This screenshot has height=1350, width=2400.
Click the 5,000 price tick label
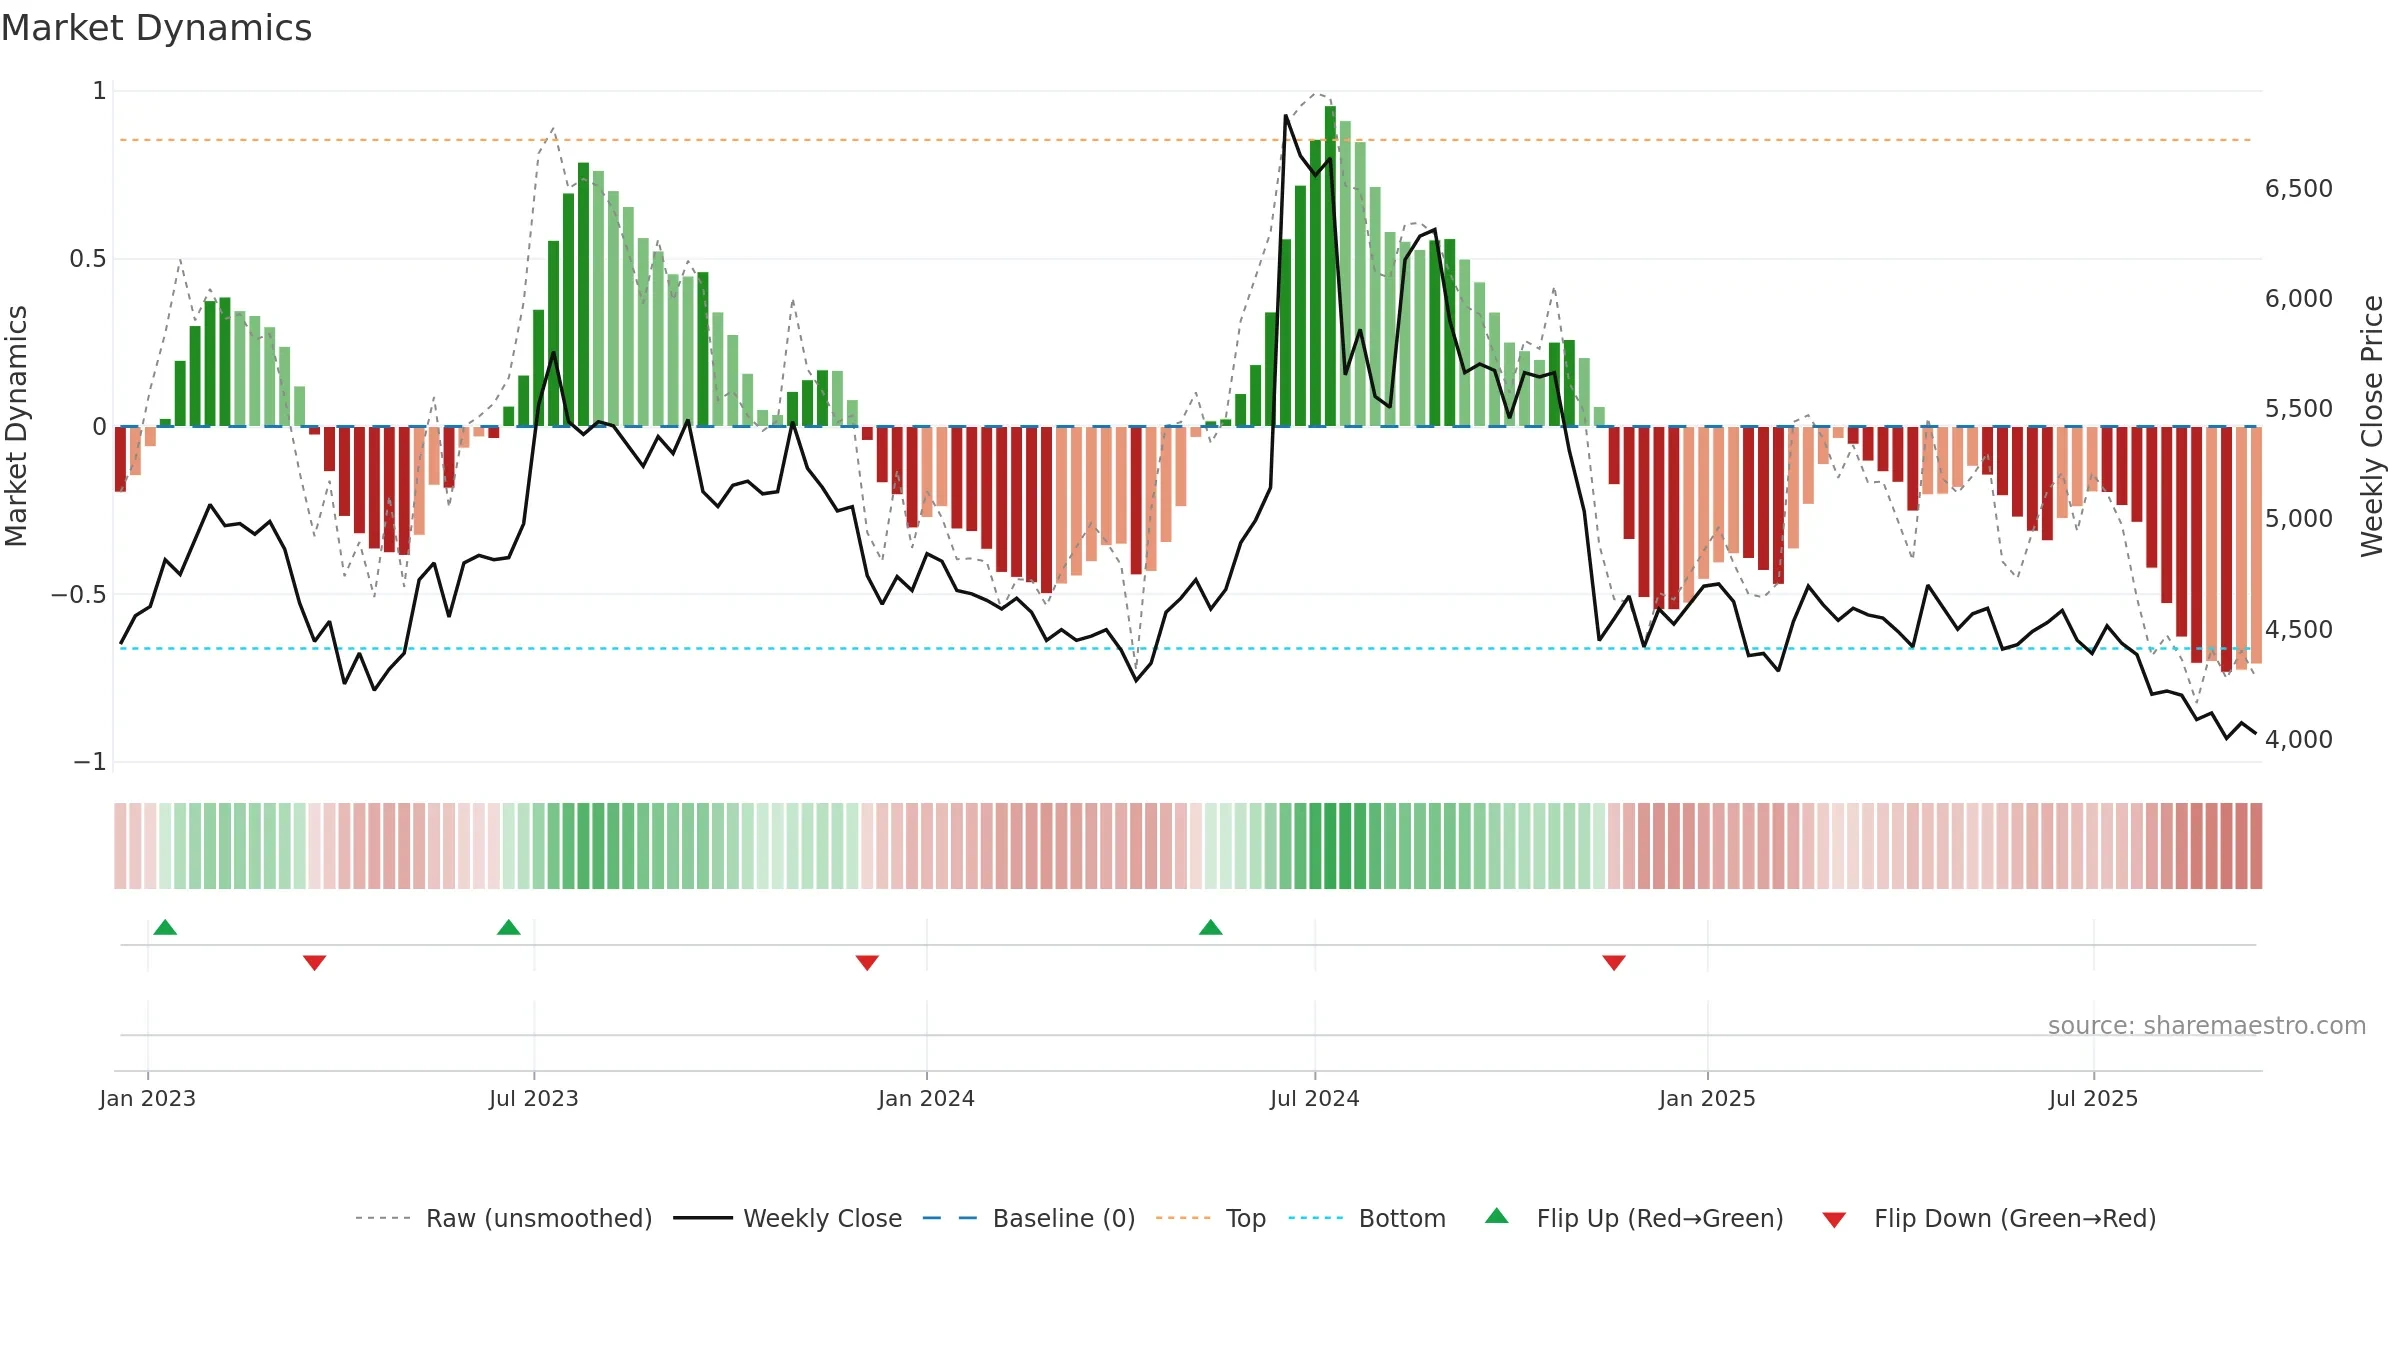[2299, 518]
